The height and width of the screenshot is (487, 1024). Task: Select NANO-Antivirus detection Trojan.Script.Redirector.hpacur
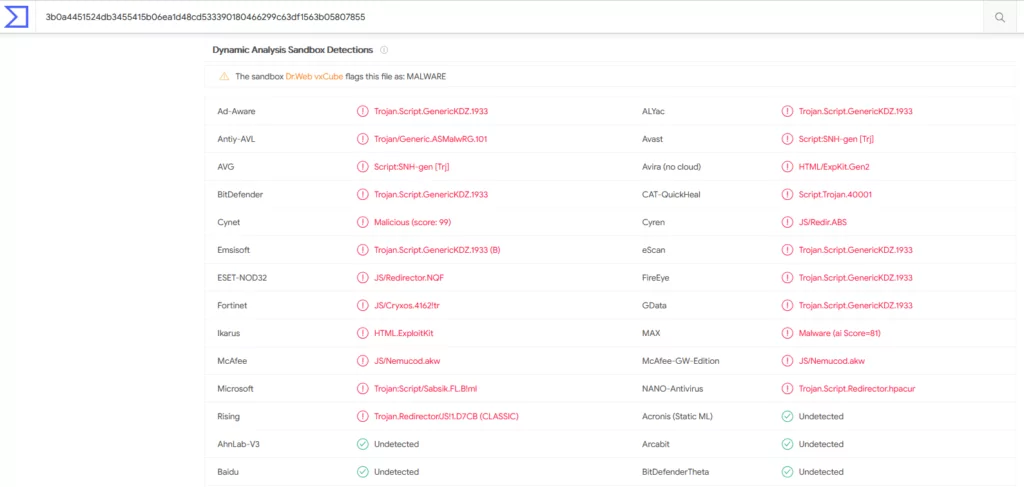click(x=857, y=388)
